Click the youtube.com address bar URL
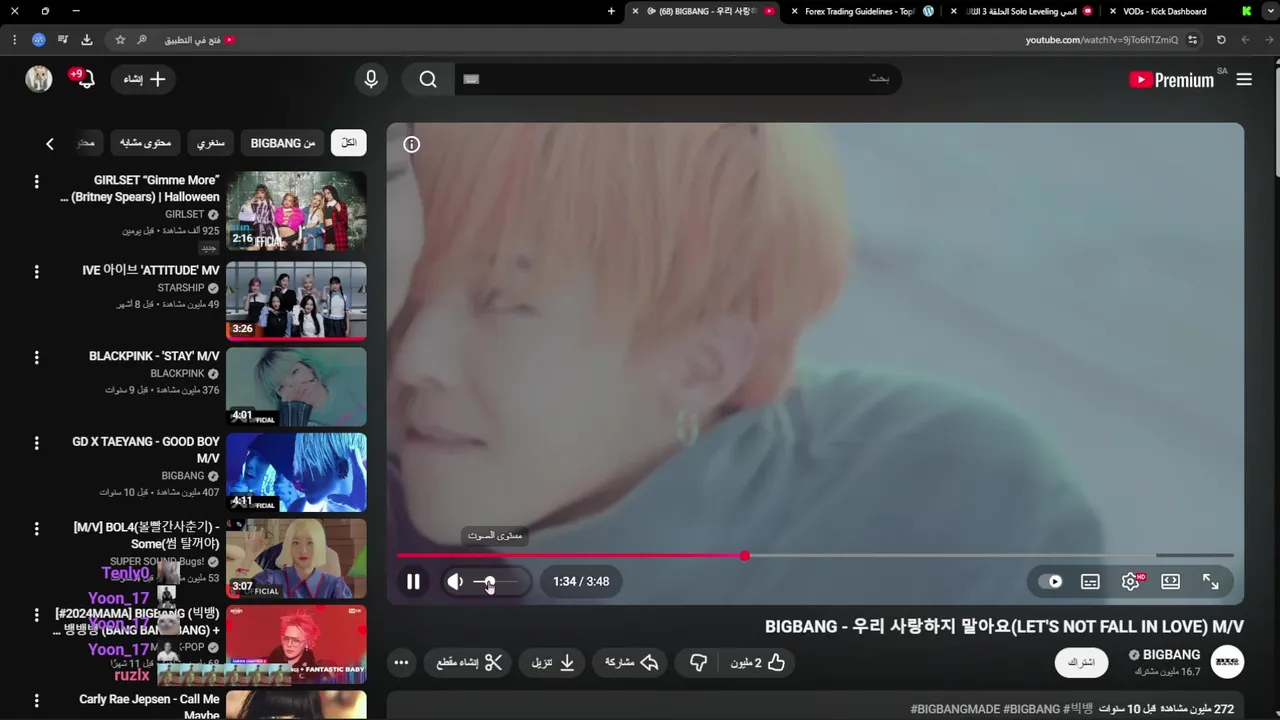Viewport: 1280px width, 720px height. point(1101,40)
